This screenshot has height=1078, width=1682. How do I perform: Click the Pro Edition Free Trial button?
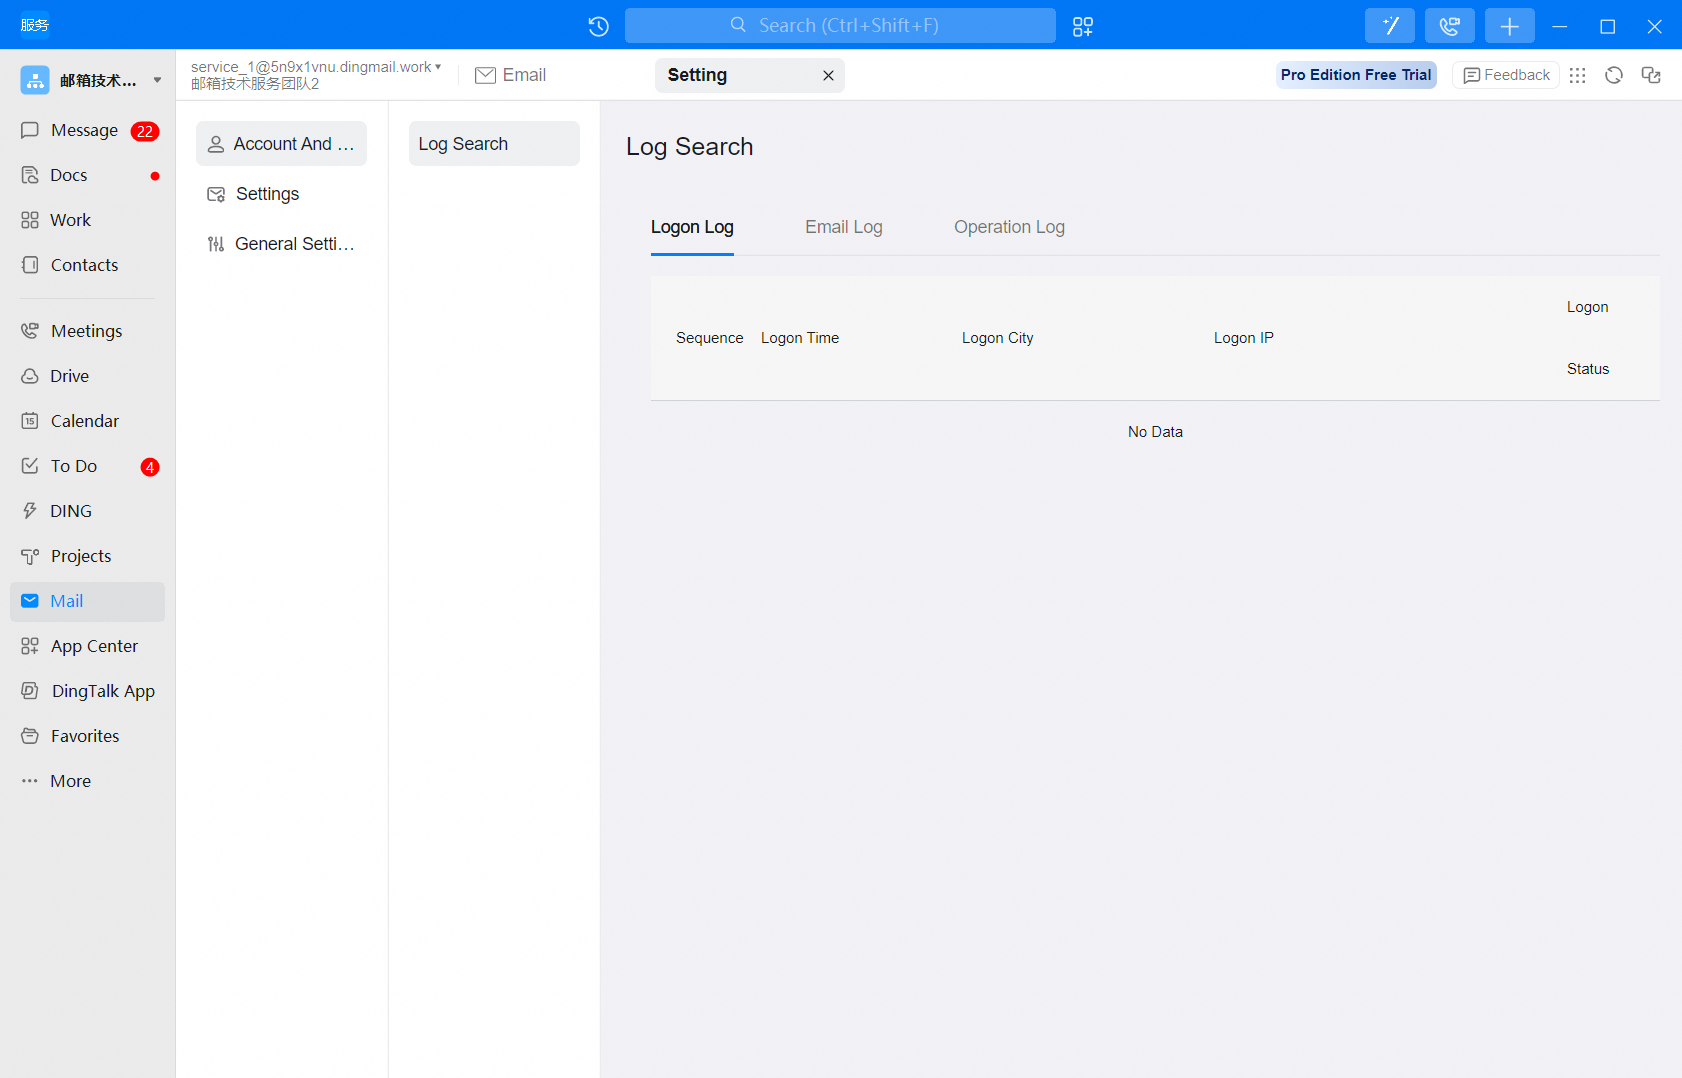[x=1355, y=75]
